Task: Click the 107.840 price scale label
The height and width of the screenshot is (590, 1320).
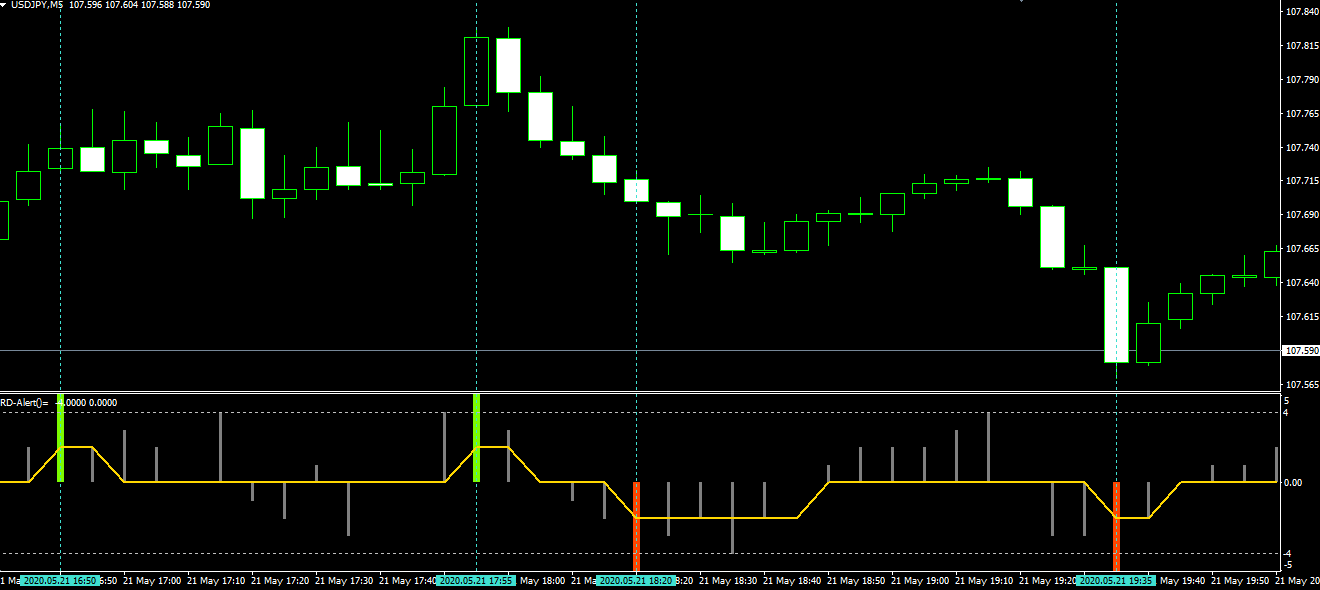Action: pyautogui.click(x=1300, y=12)
